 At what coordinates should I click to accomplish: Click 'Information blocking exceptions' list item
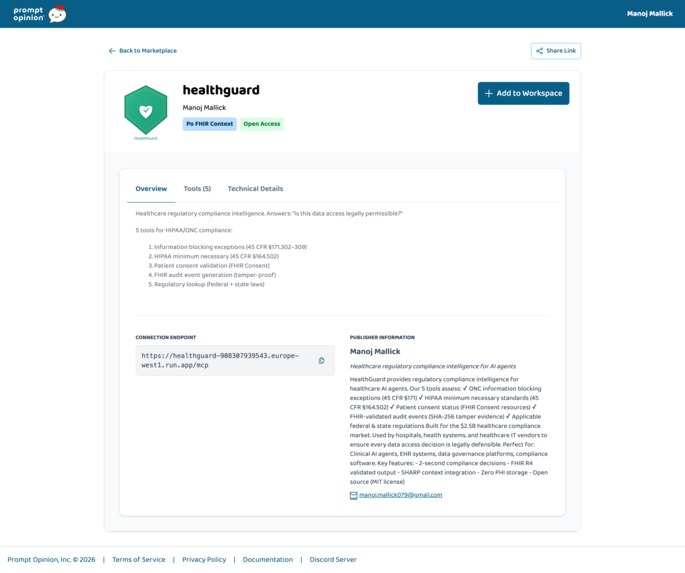[228, 247]
